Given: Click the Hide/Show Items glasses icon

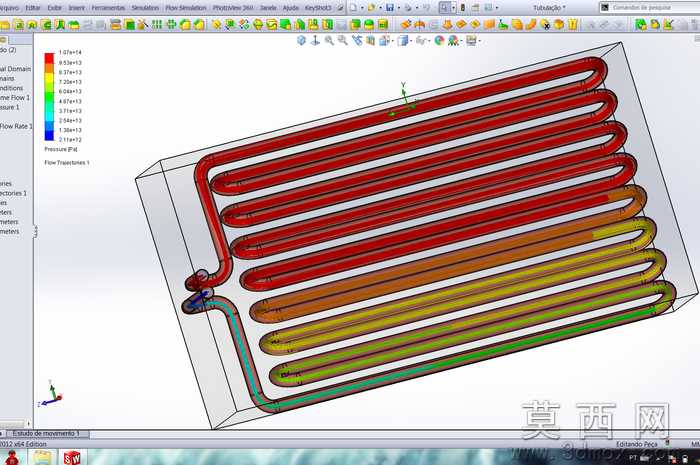Looking at the screenshot, I should pyautogui.click(x=421, y=41).
